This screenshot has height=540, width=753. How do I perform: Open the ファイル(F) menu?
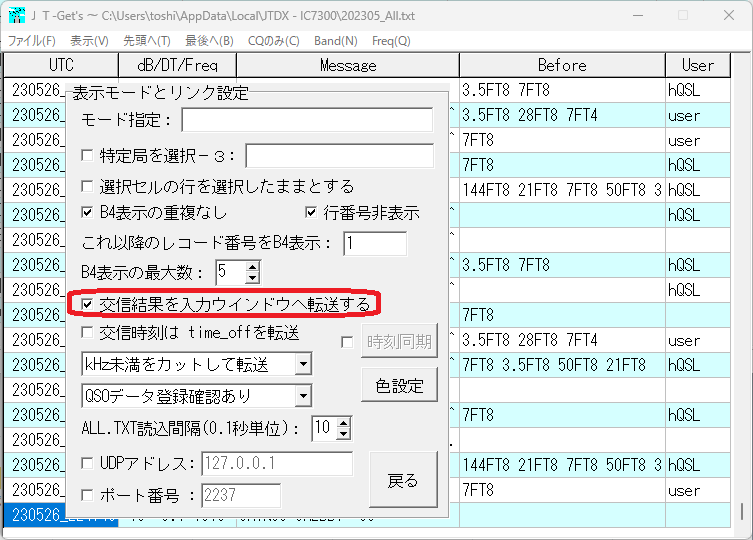click(x=32, y=41)
